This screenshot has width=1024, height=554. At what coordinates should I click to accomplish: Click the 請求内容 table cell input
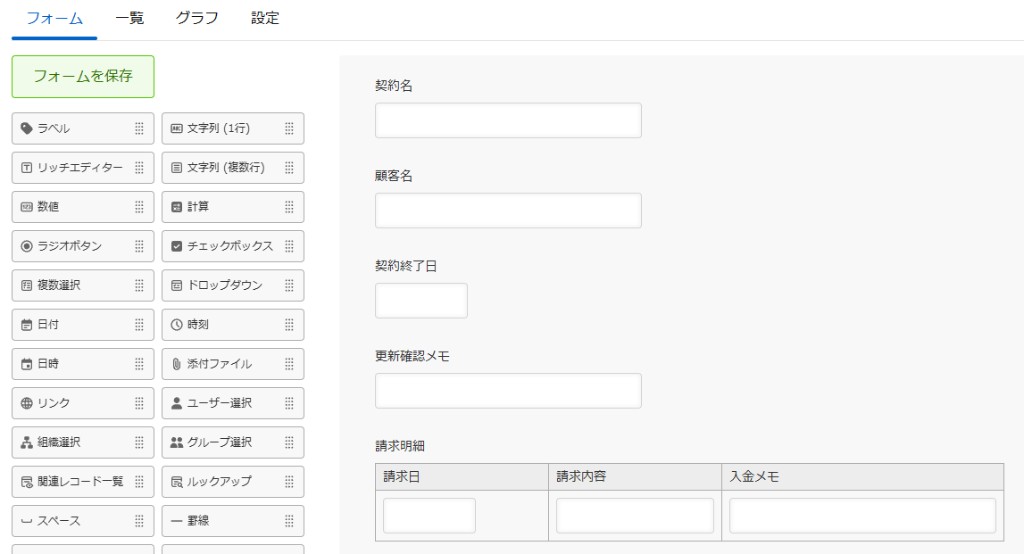point(635,515)
